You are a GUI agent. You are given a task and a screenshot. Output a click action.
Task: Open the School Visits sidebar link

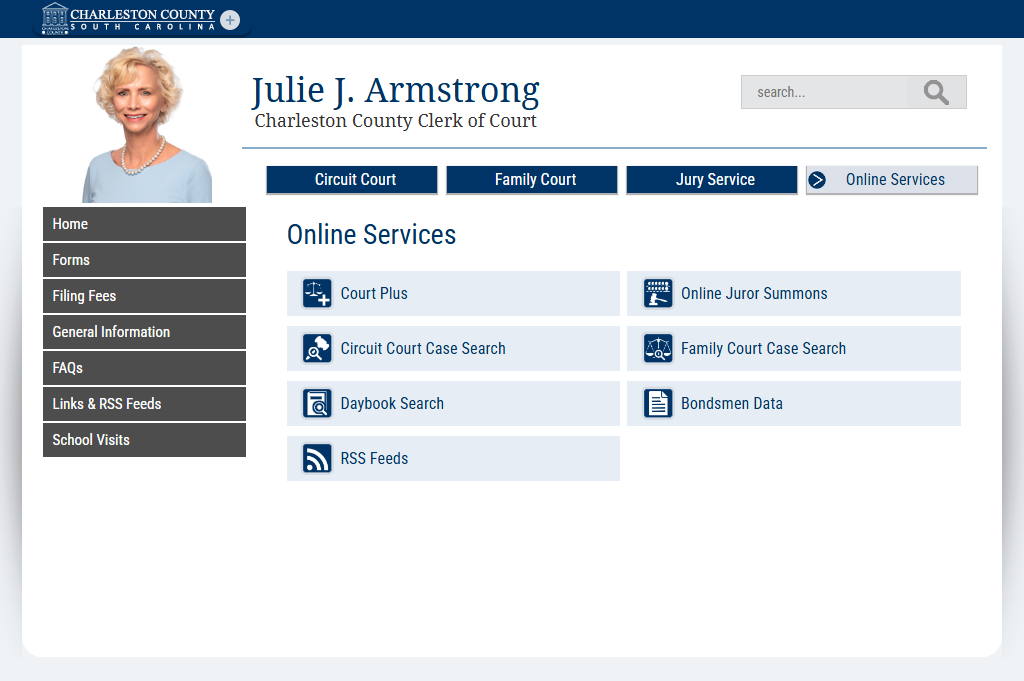point(144,440)
